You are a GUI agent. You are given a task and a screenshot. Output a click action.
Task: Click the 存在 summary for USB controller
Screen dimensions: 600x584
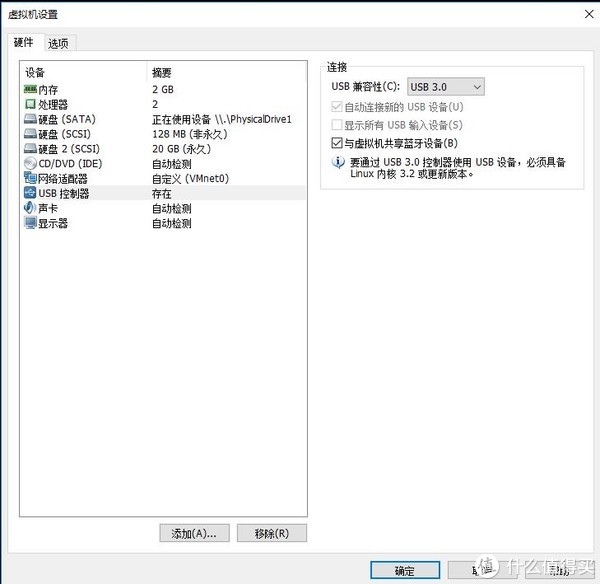click(161, 194)
